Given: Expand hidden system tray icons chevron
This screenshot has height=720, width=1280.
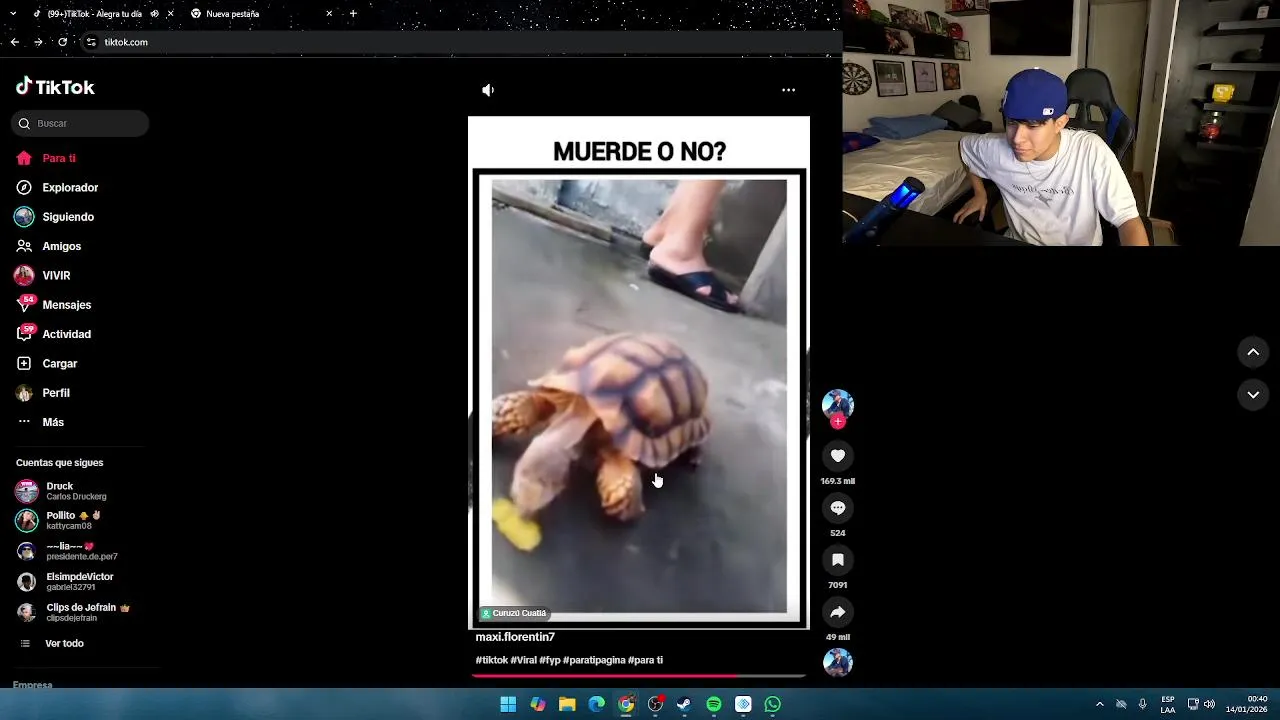Looking at the screenshot, I should (1100, 704).
